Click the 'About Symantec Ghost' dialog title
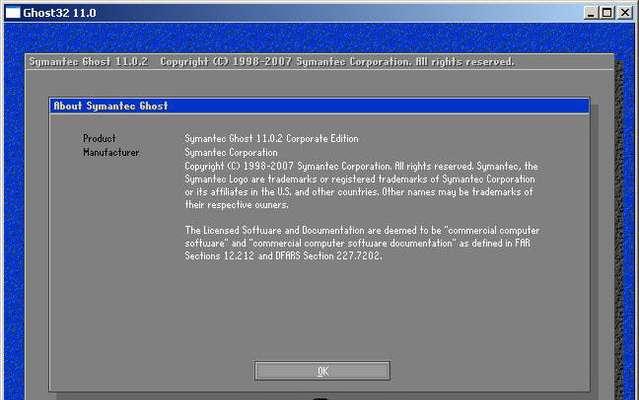Image resolution: width=639 pixels, height=400 pixels. coord(110,106)
